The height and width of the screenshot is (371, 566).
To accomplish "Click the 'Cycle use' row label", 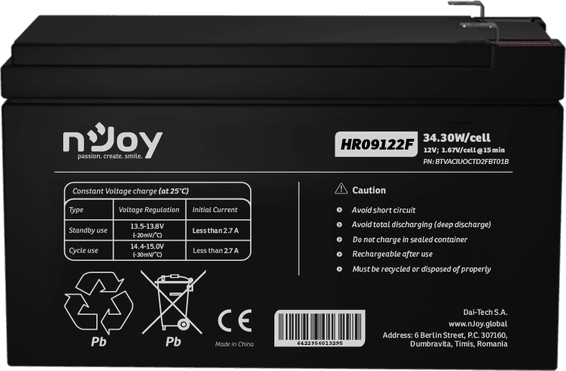I will tap(83, 250).
